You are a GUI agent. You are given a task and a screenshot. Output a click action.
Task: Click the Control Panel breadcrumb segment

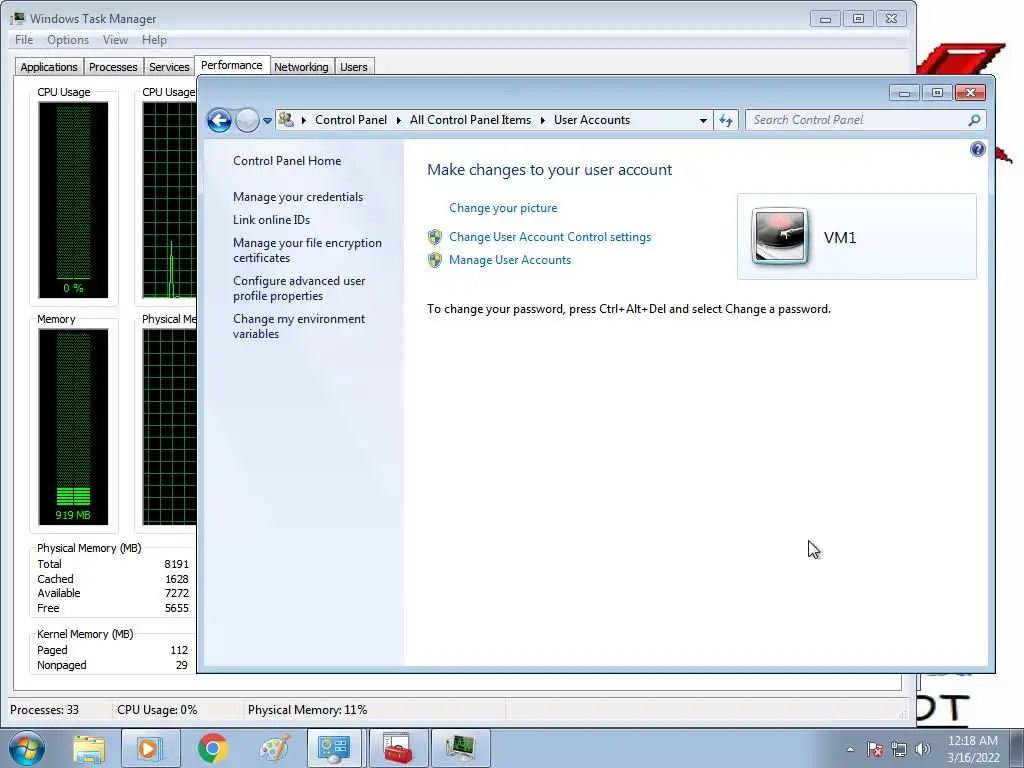click(x=351, y=120)
